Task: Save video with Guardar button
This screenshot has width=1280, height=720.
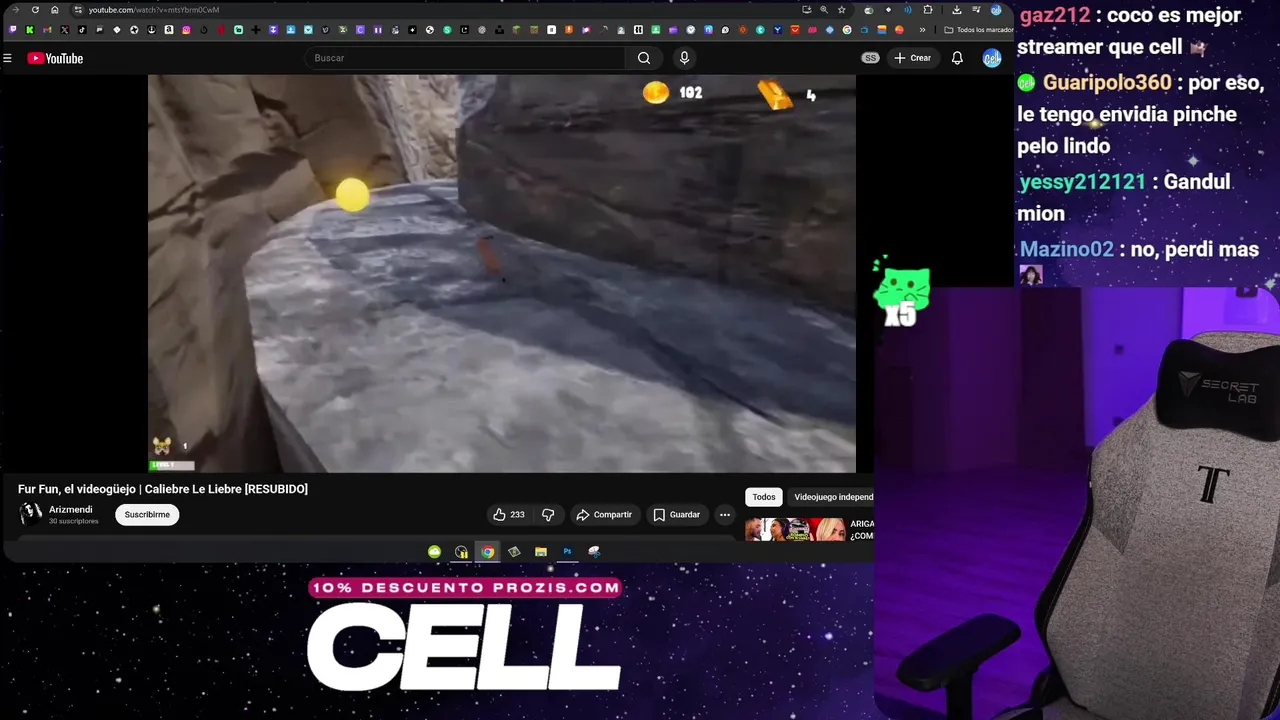Action: coord(677,515)
